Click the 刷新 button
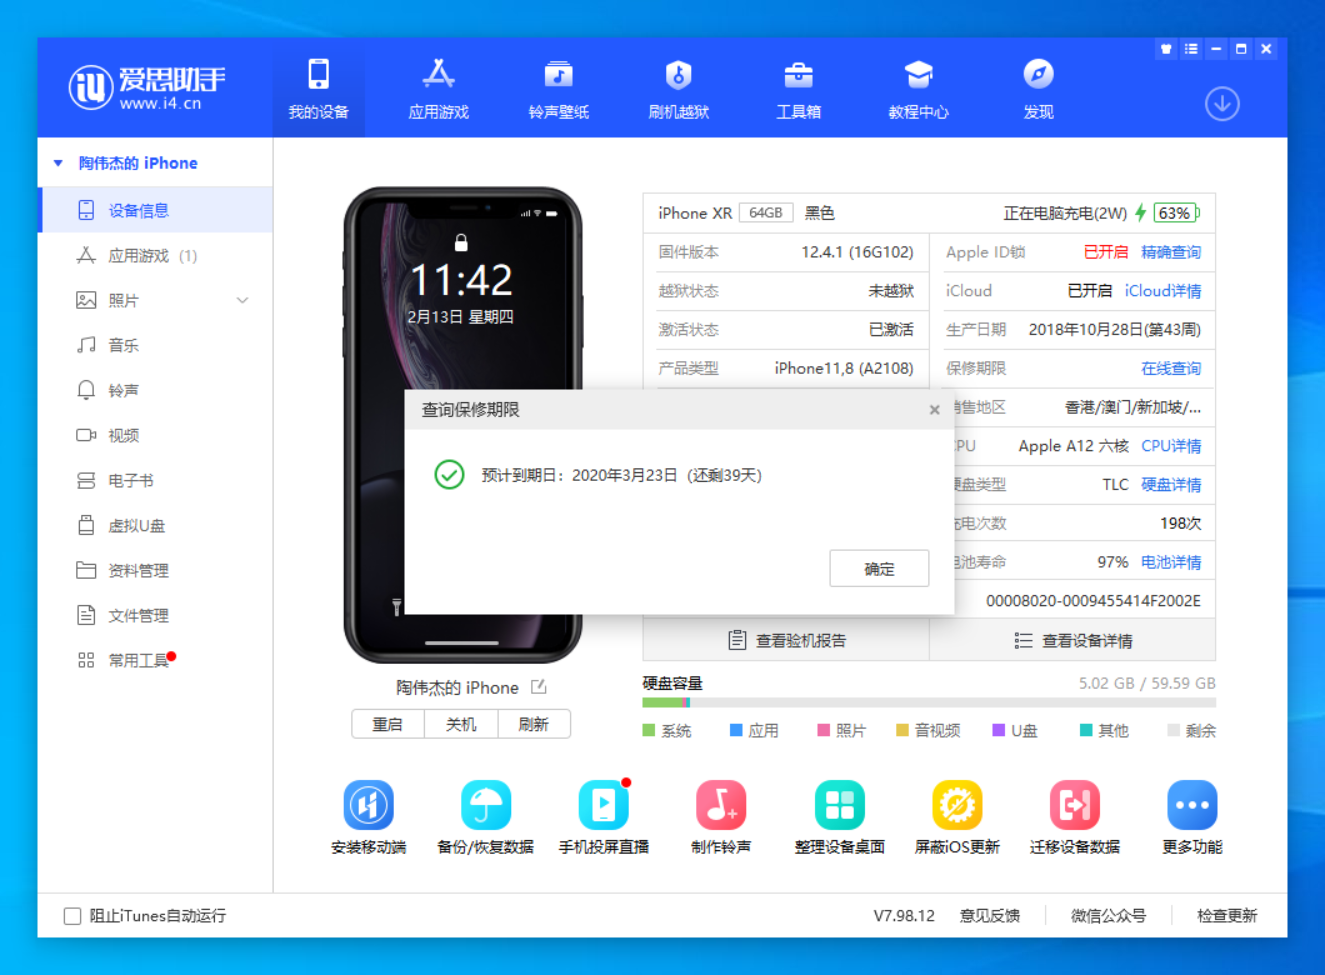The image size is (1325, 975). [534, 724]
